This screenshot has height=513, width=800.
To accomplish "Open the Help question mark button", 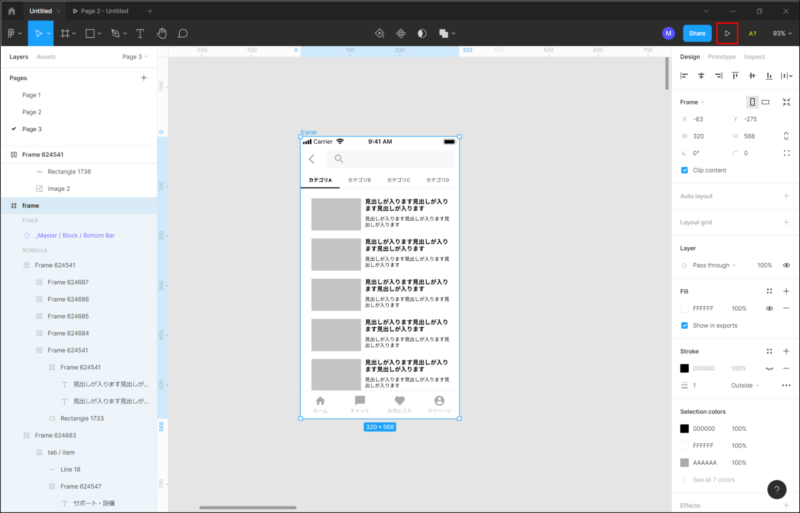I will [777, 489].
